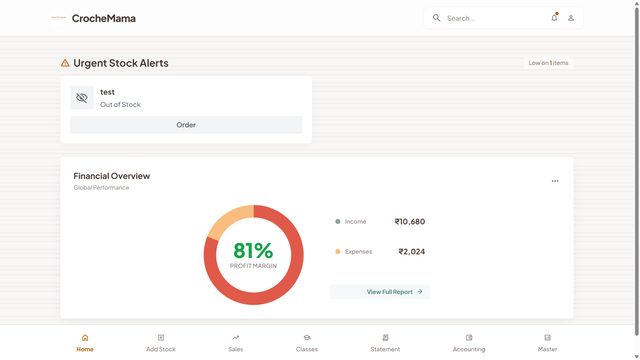Image resolution: width=640 pixels, height=360 pixels.
Task: Click the Global Performance subtitle
Action: point(101,188)
